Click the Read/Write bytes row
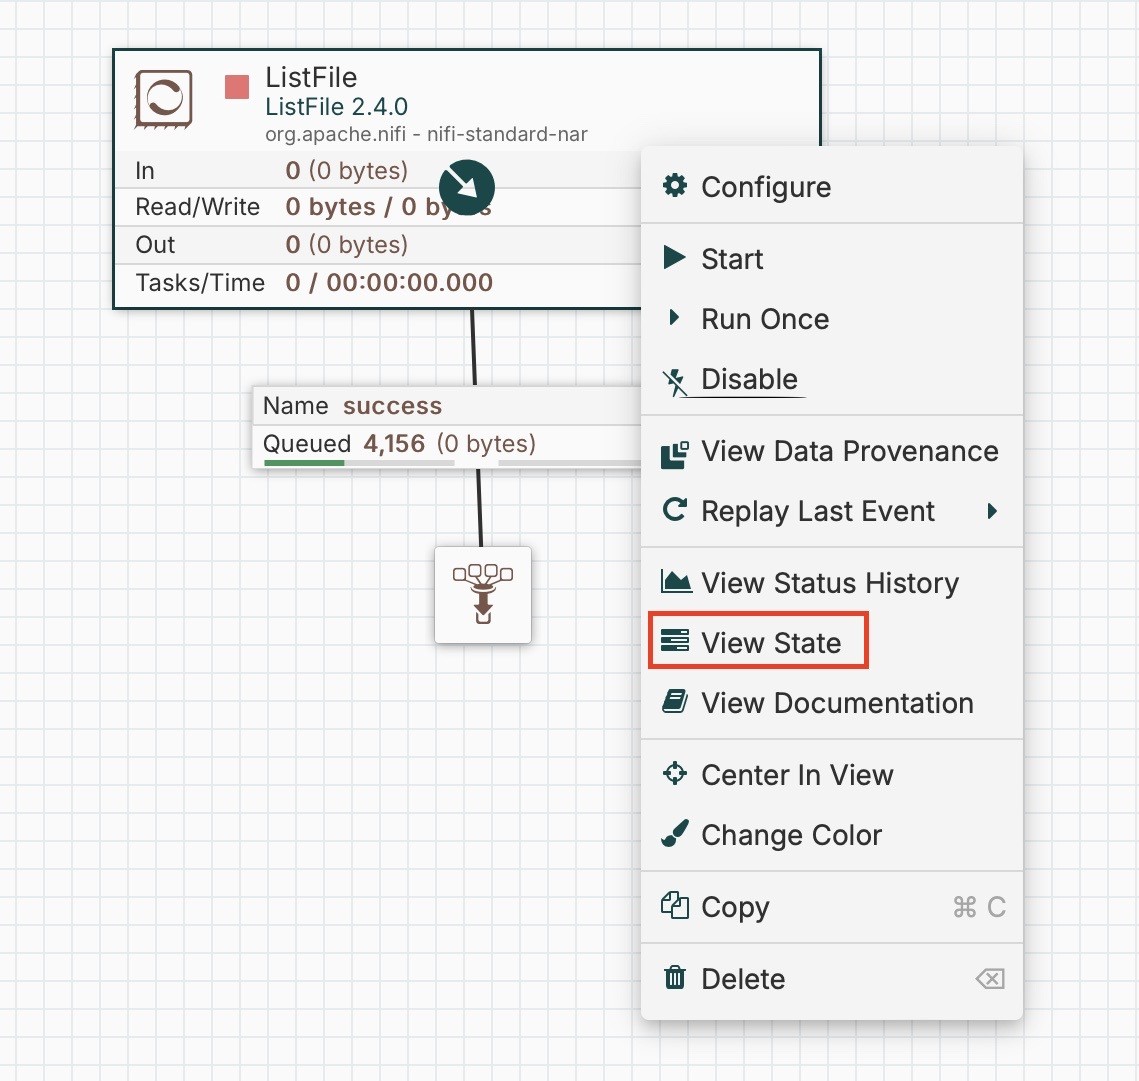Screen dimensions: 1139x1081 pos(378,207)
